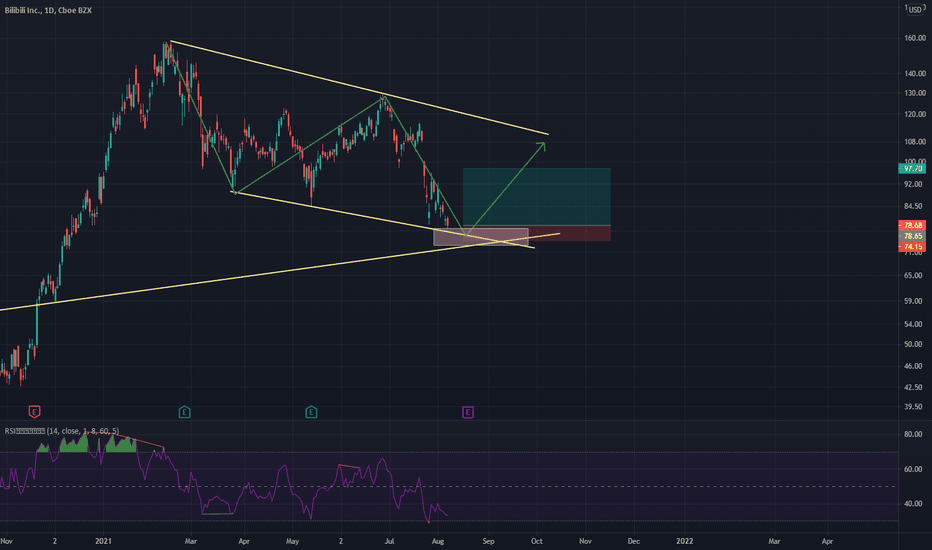Click the purple upcoming earnings marker in August
The width and height of the screenshot is (932, 550).
[x=468, y=412]
